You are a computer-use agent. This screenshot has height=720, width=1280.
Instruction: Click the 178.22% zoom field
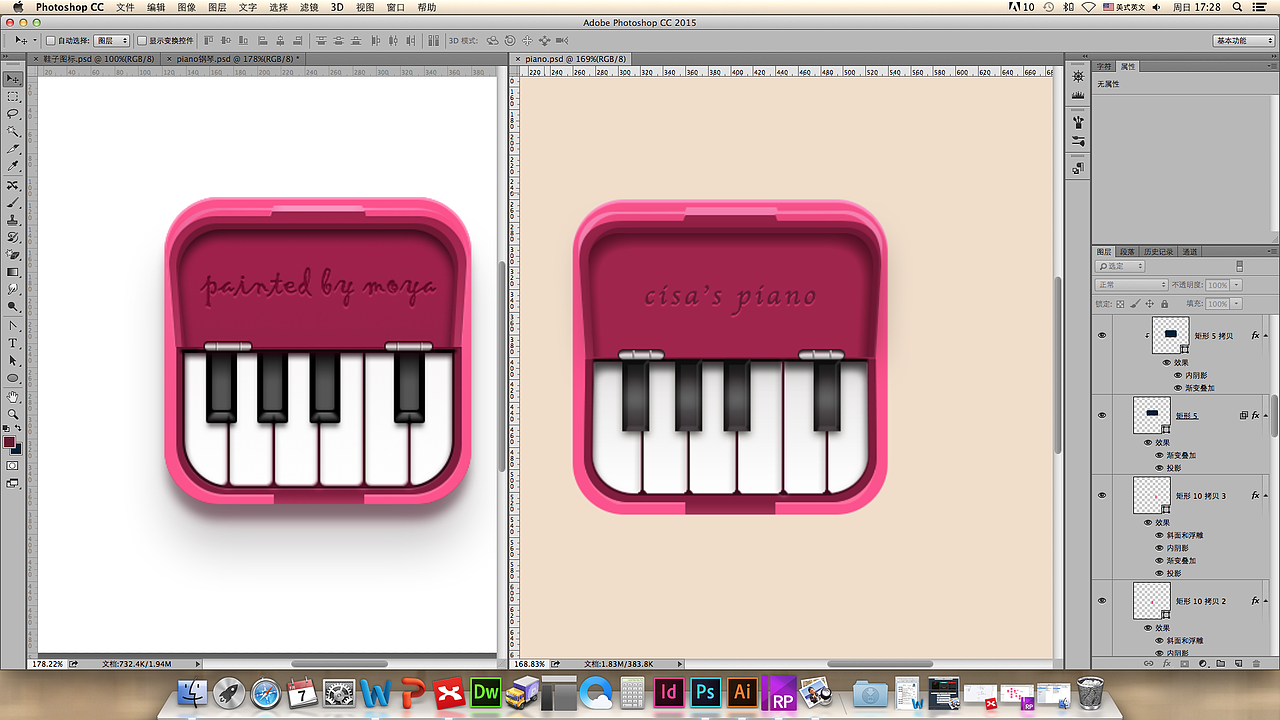tap(48, 663)
